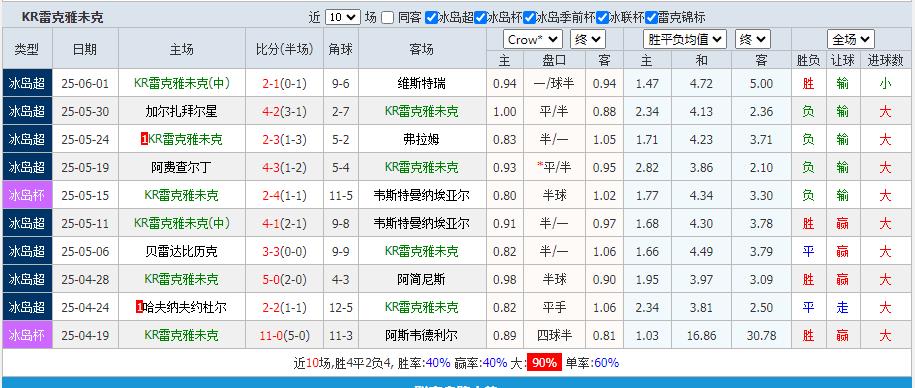915x388 pixels.
Task: Uncheck the 冰岛超 league filter
Action: click(431, 18)
